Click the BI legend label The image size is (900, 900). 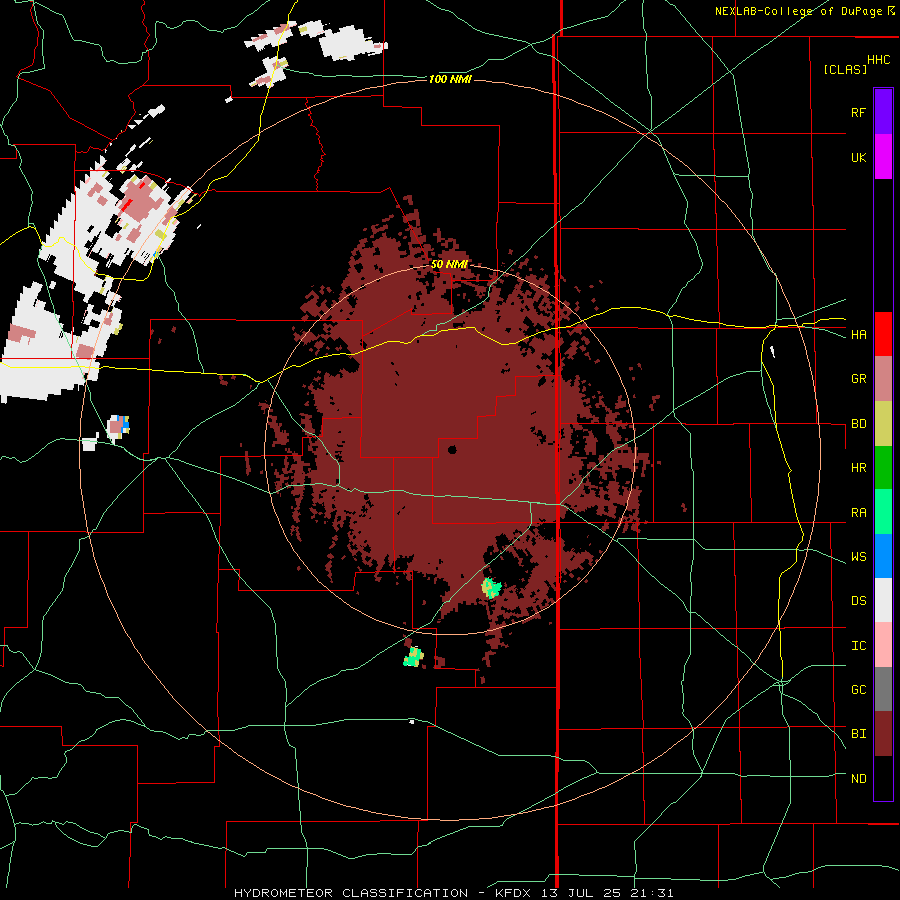click(858, 734)
